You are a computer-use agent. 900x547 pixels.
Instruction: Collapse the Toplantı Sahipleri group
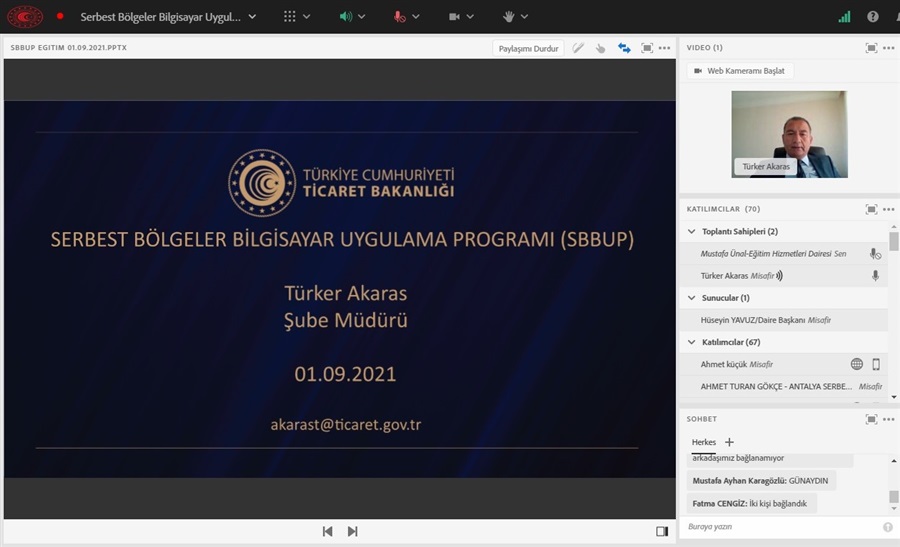click(692, 231)
